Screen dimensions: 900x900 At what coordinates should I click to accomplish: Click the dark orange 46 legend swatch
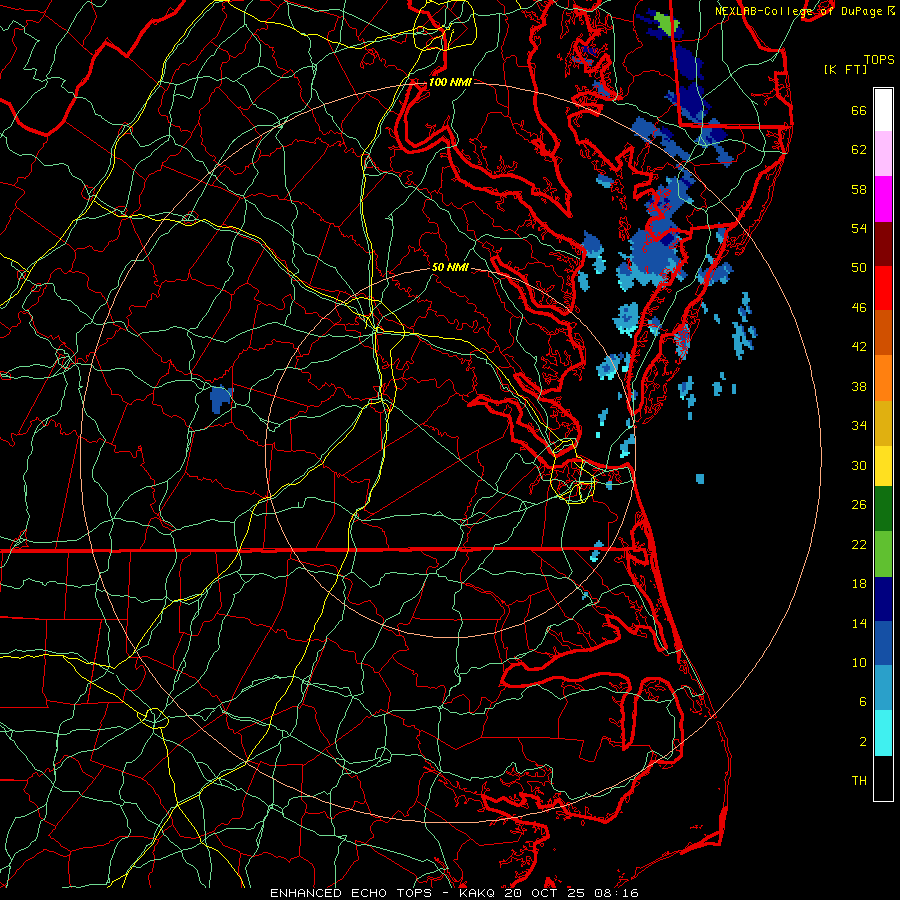pos(883,333)
